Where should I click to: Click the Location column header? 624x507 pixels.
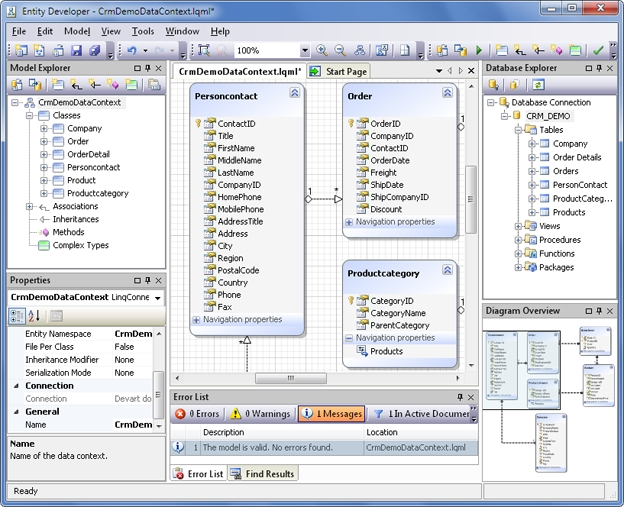[421, 432]
